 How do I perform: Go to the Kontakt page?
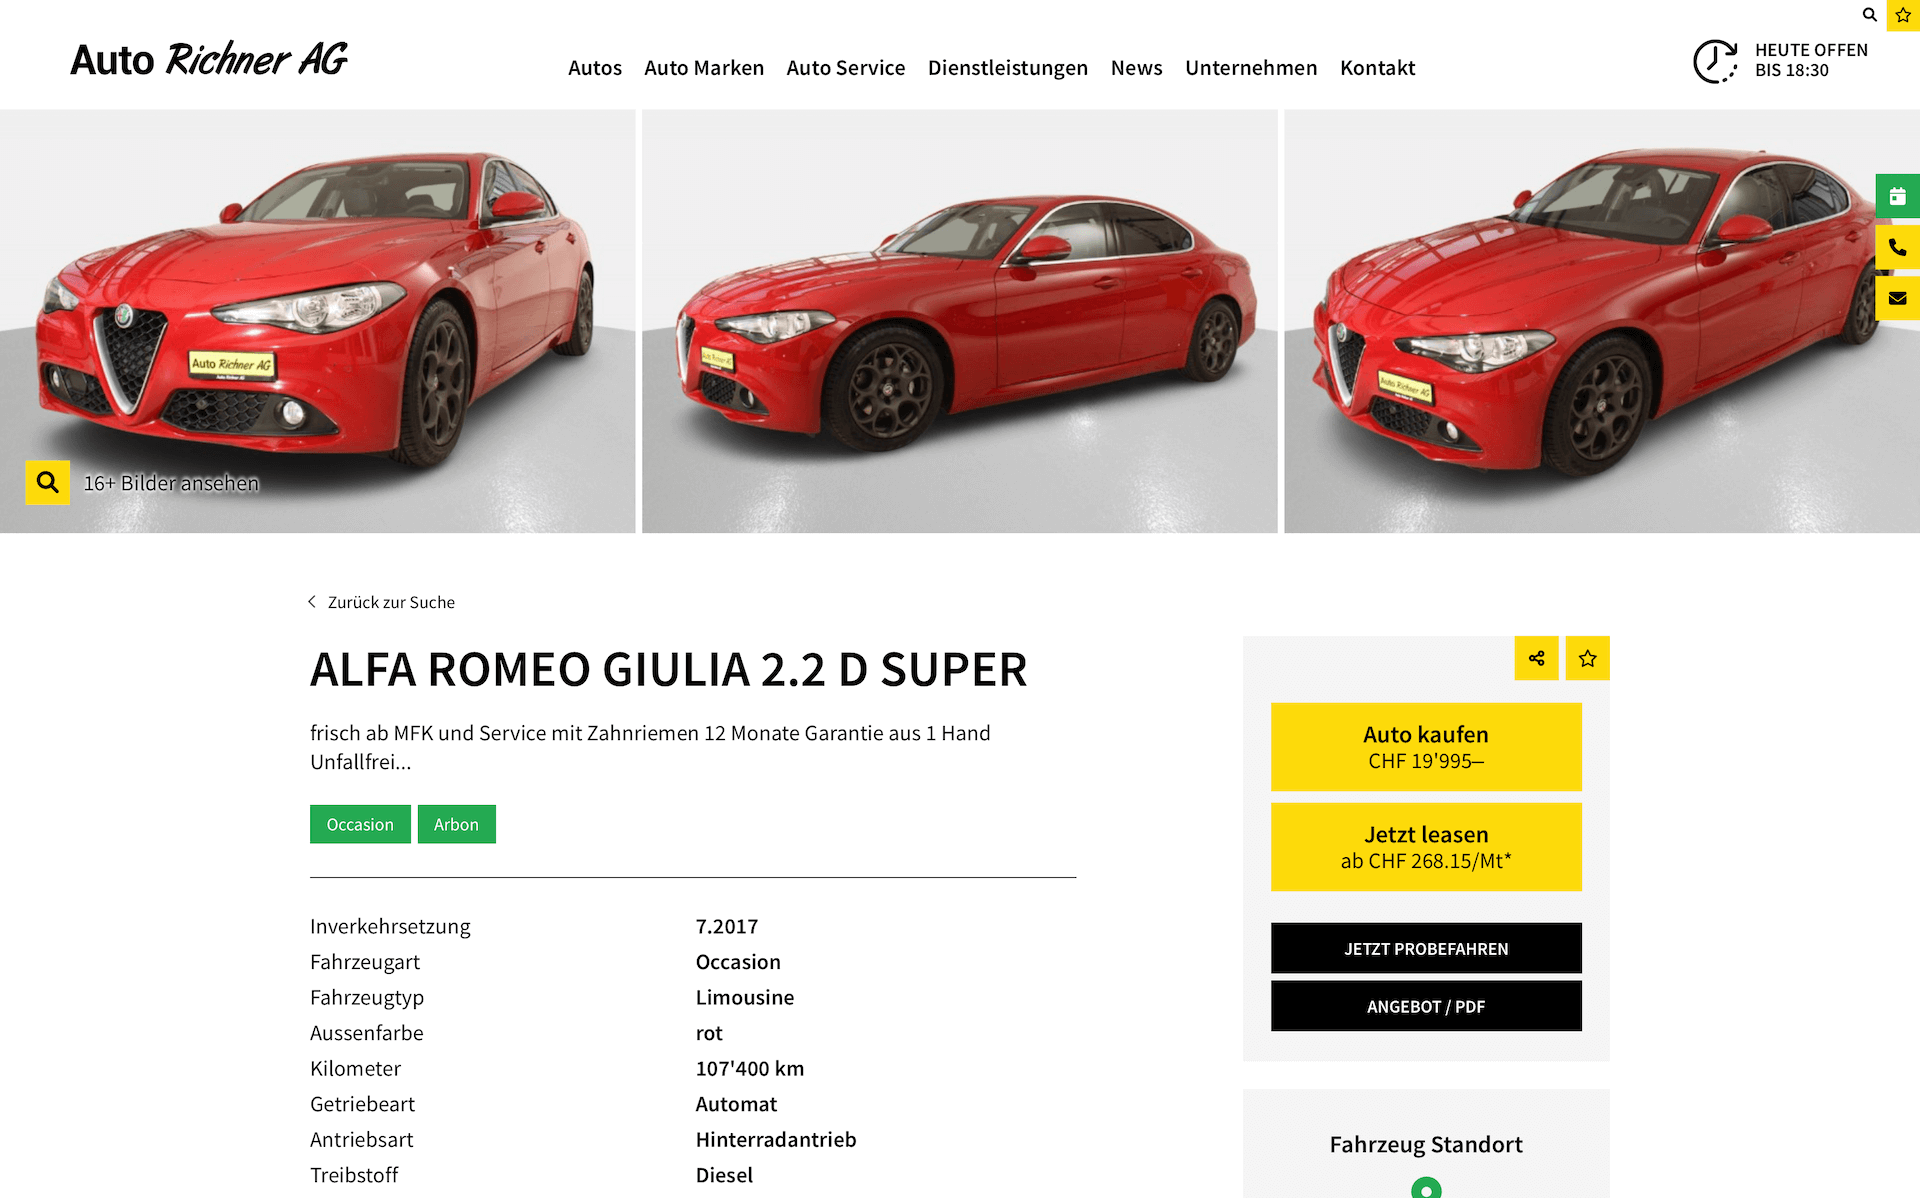(x=1378, y=68)
